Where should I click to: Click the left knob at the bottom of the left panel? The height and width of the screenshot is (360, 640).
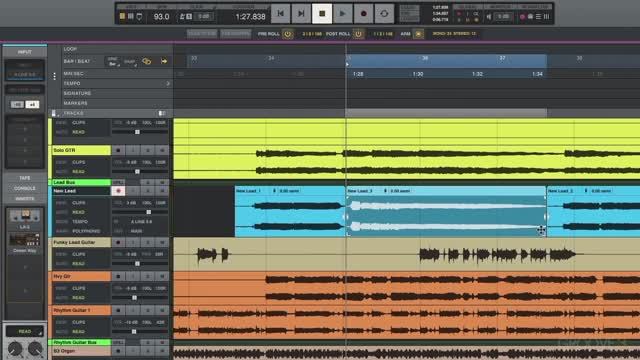16,349
